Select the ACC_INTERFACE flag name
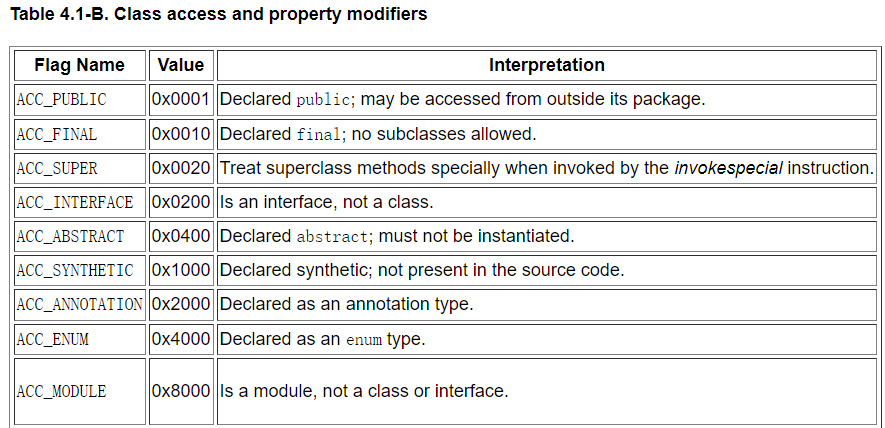This screenshot has width=885, height=428. click(75, 202)
